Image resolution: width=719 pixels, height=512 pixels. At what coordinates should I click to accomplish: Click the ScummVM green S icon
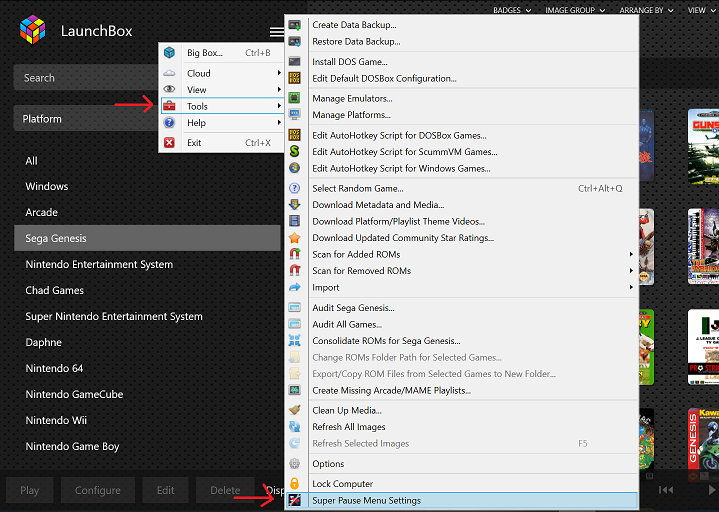(294, 151)
